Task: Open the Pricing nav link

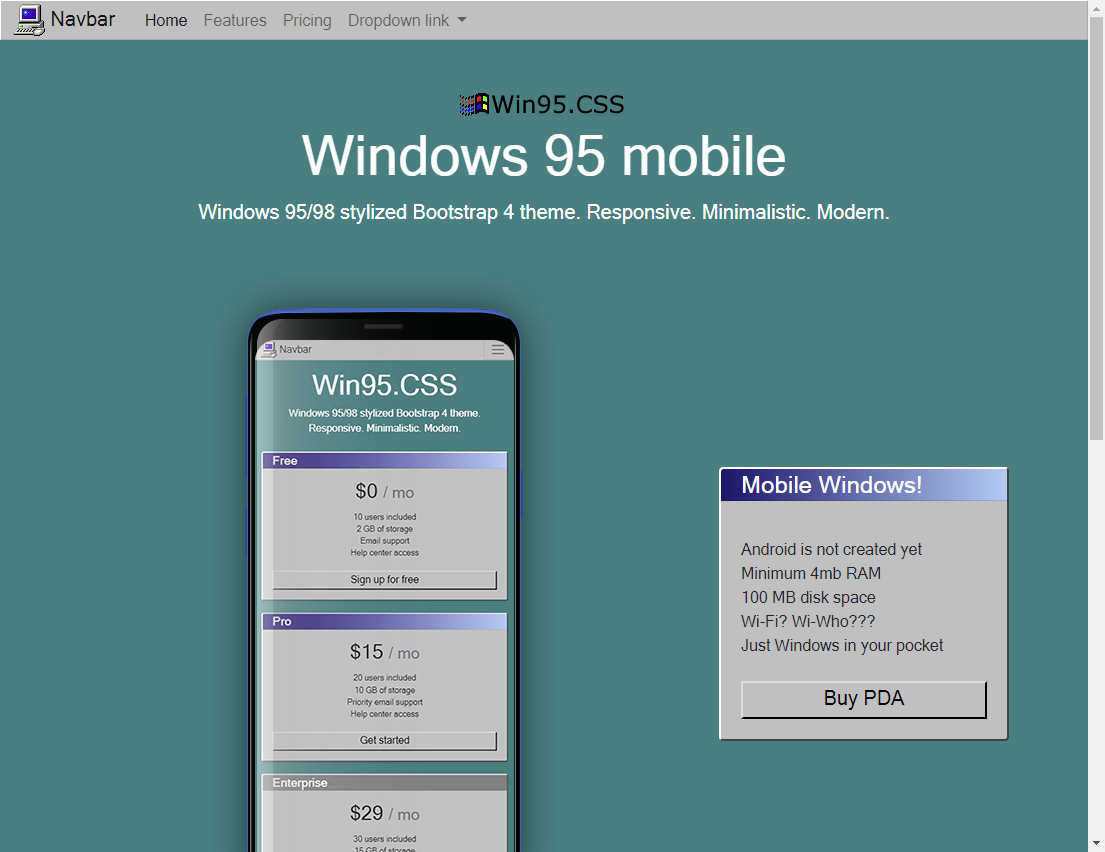Action: click(x=307, y=20)
